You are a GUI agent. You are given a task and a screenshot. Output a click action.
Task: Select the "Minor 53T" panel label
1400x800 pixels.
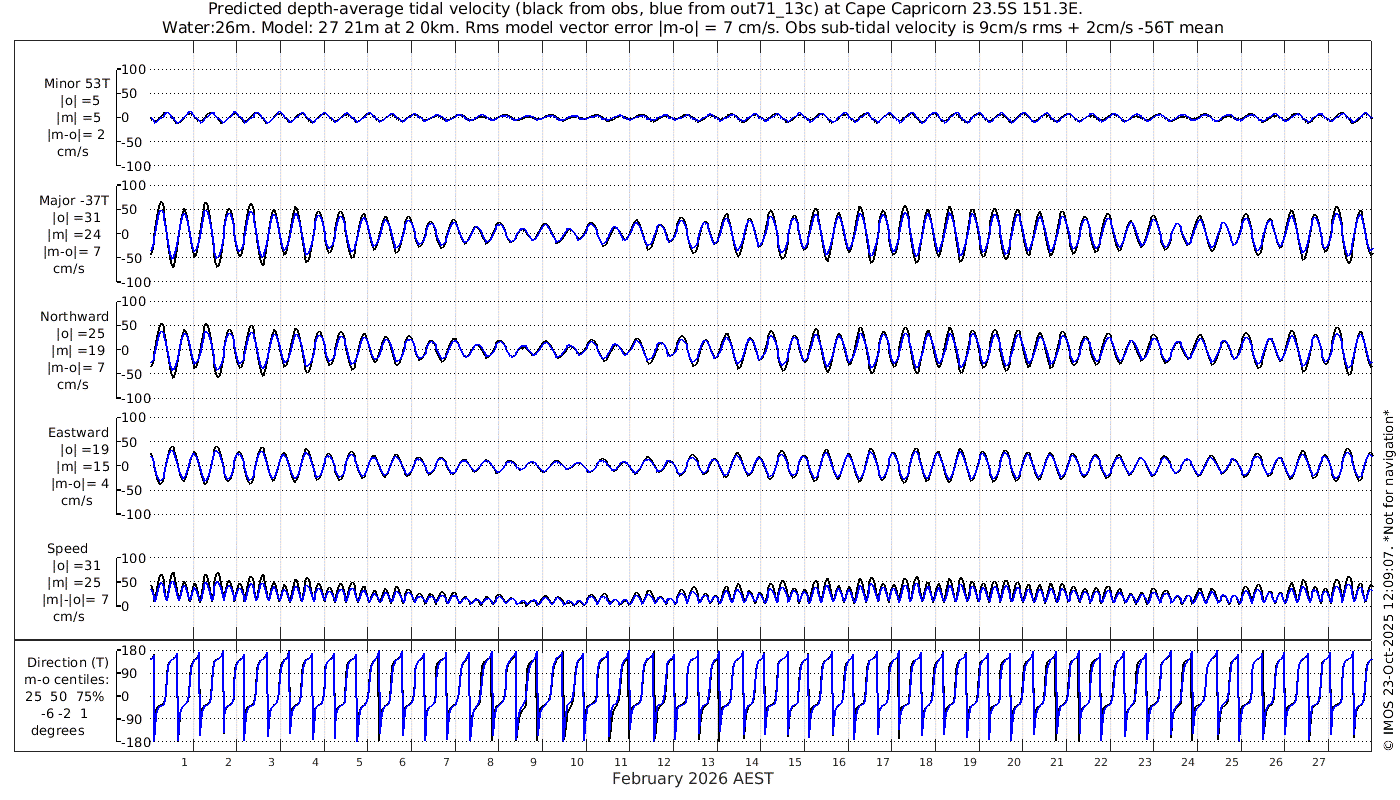tap(77, 84)
